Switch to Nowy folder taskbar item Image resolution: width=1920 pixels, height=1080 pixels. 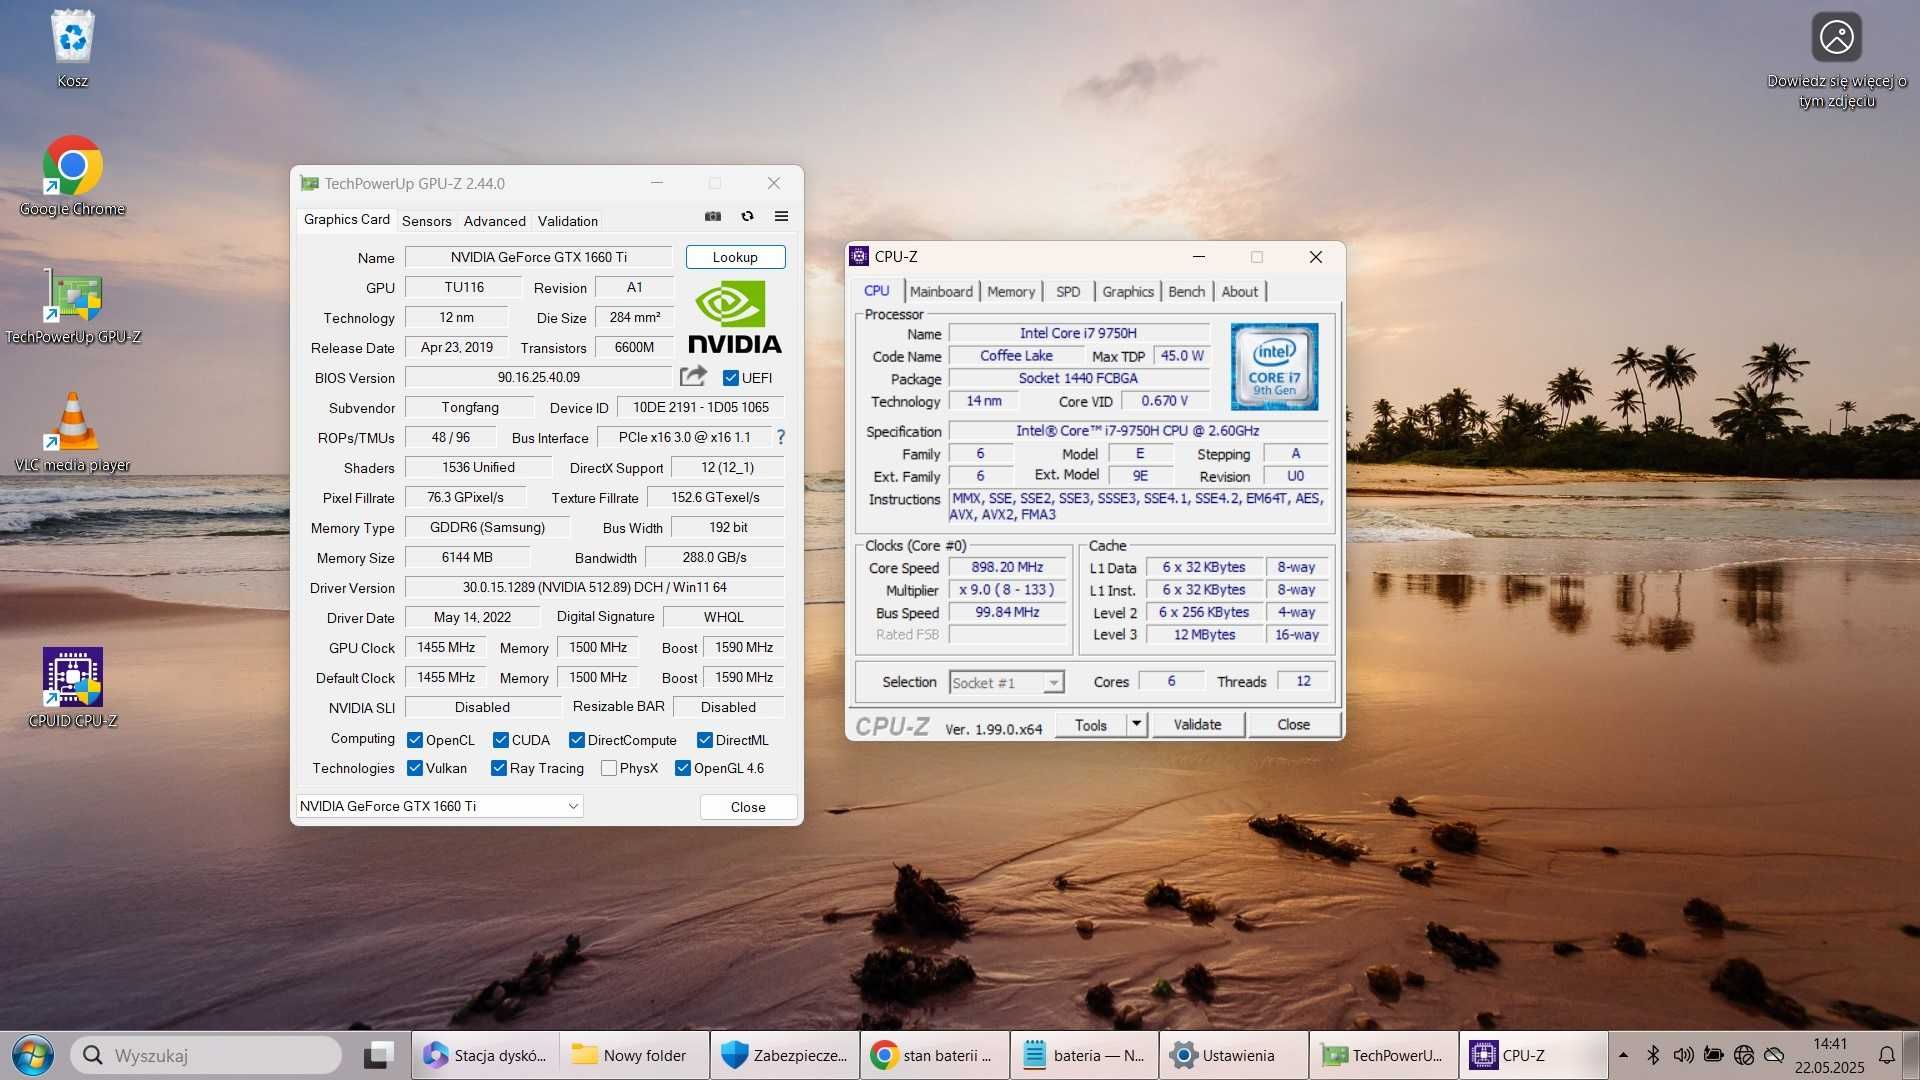click(635, 1055)
